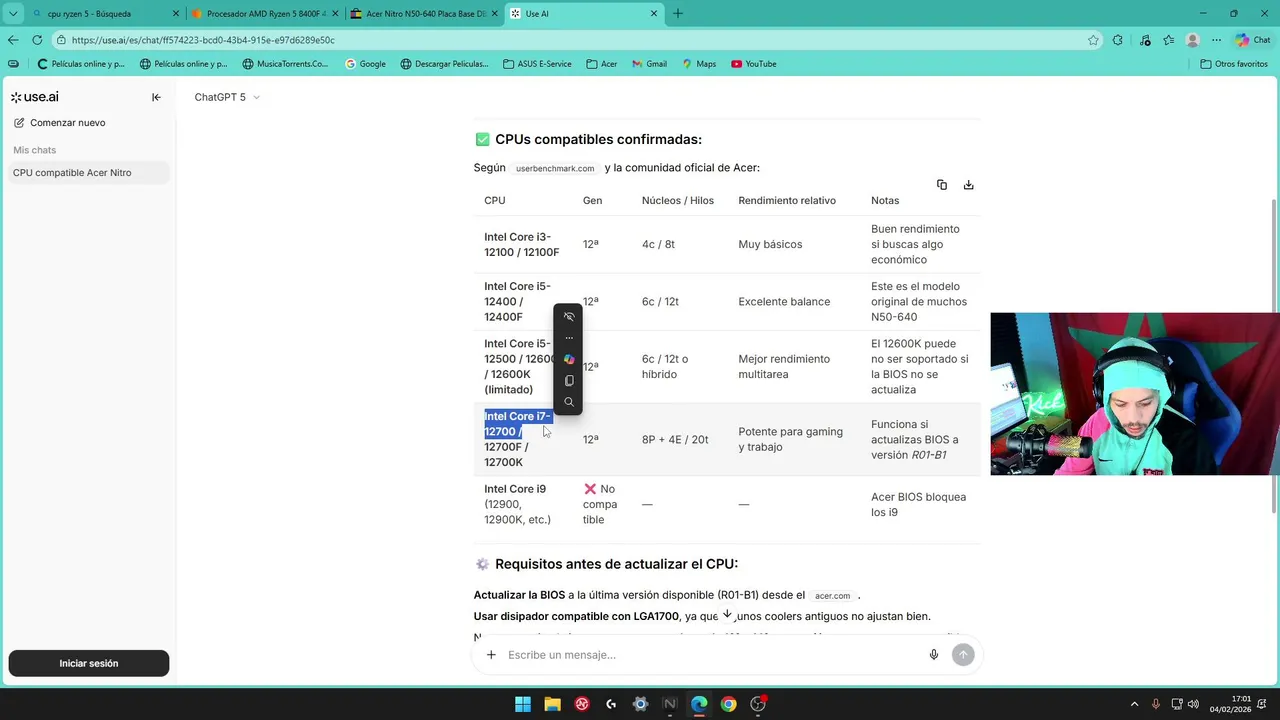Open the ASUS E-Service bookmarks folder
The height and width of the screenshot is (720, 1280).
[537, 64]
